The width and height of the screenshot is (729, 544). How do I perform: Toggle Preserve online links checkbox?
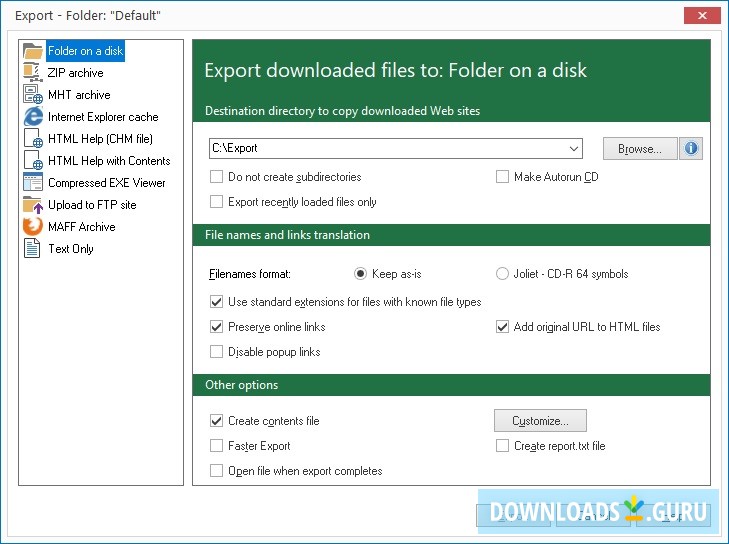pyautogui.click(x=216, y=327)
